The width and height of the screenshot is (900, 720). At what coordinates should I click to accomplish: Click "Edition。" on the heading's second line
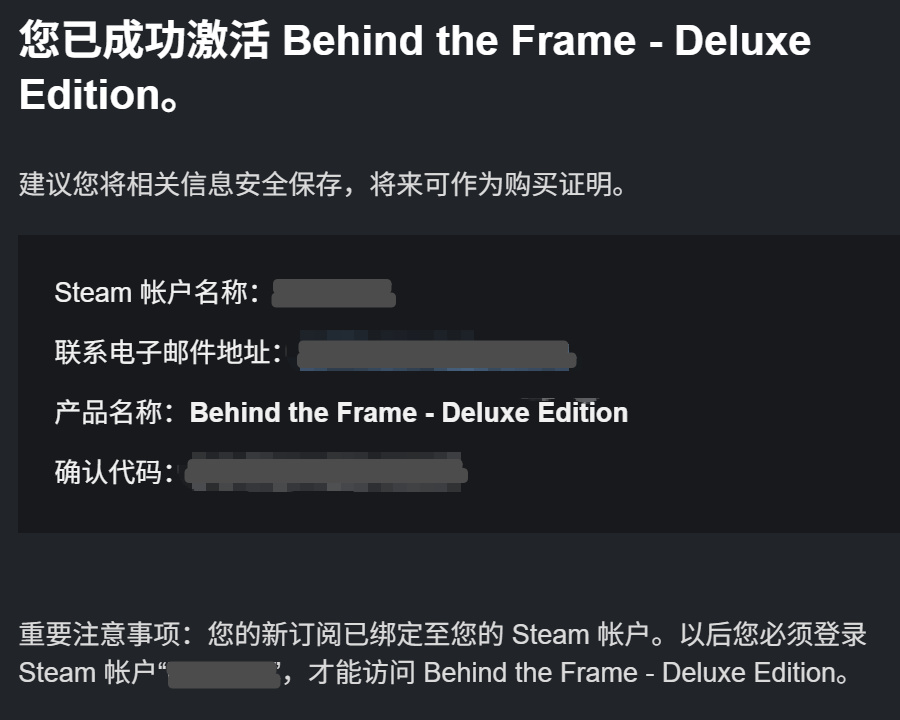pyautogui.click(x=100, y=95)
